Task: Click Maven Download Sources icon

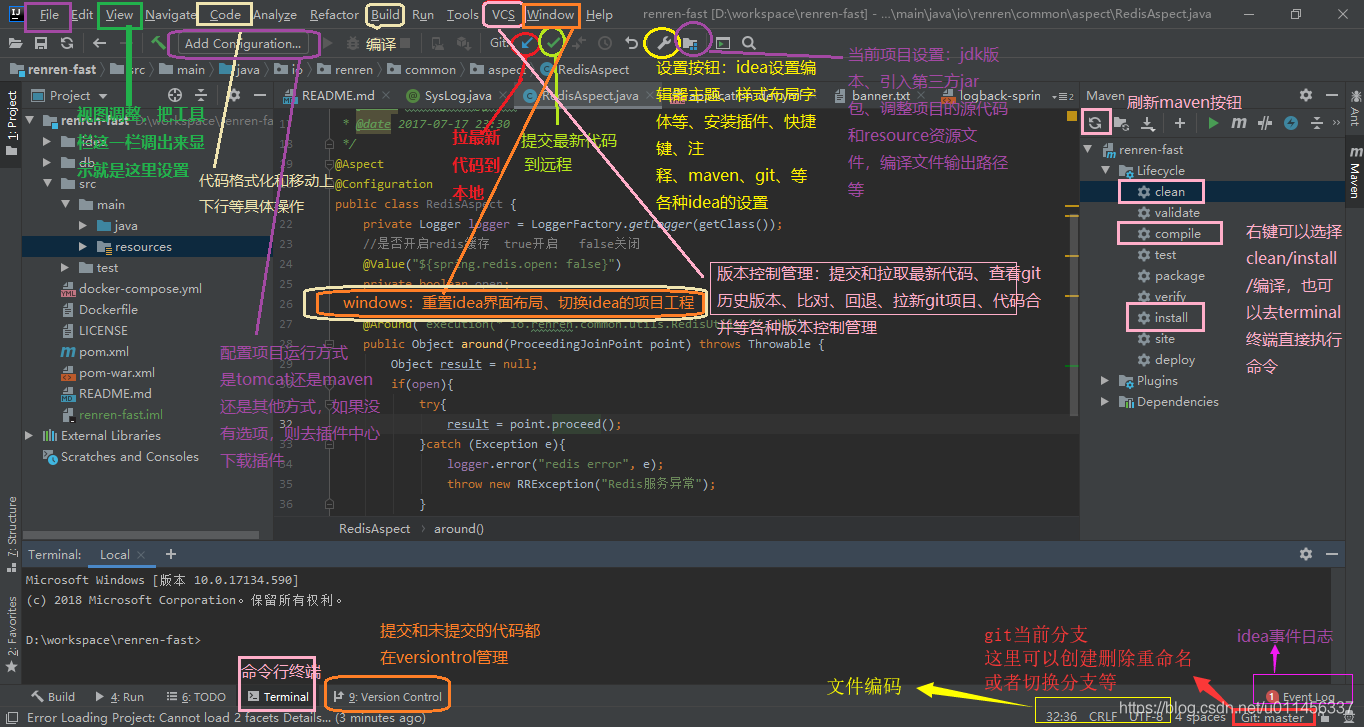Action: (1148, 123)
